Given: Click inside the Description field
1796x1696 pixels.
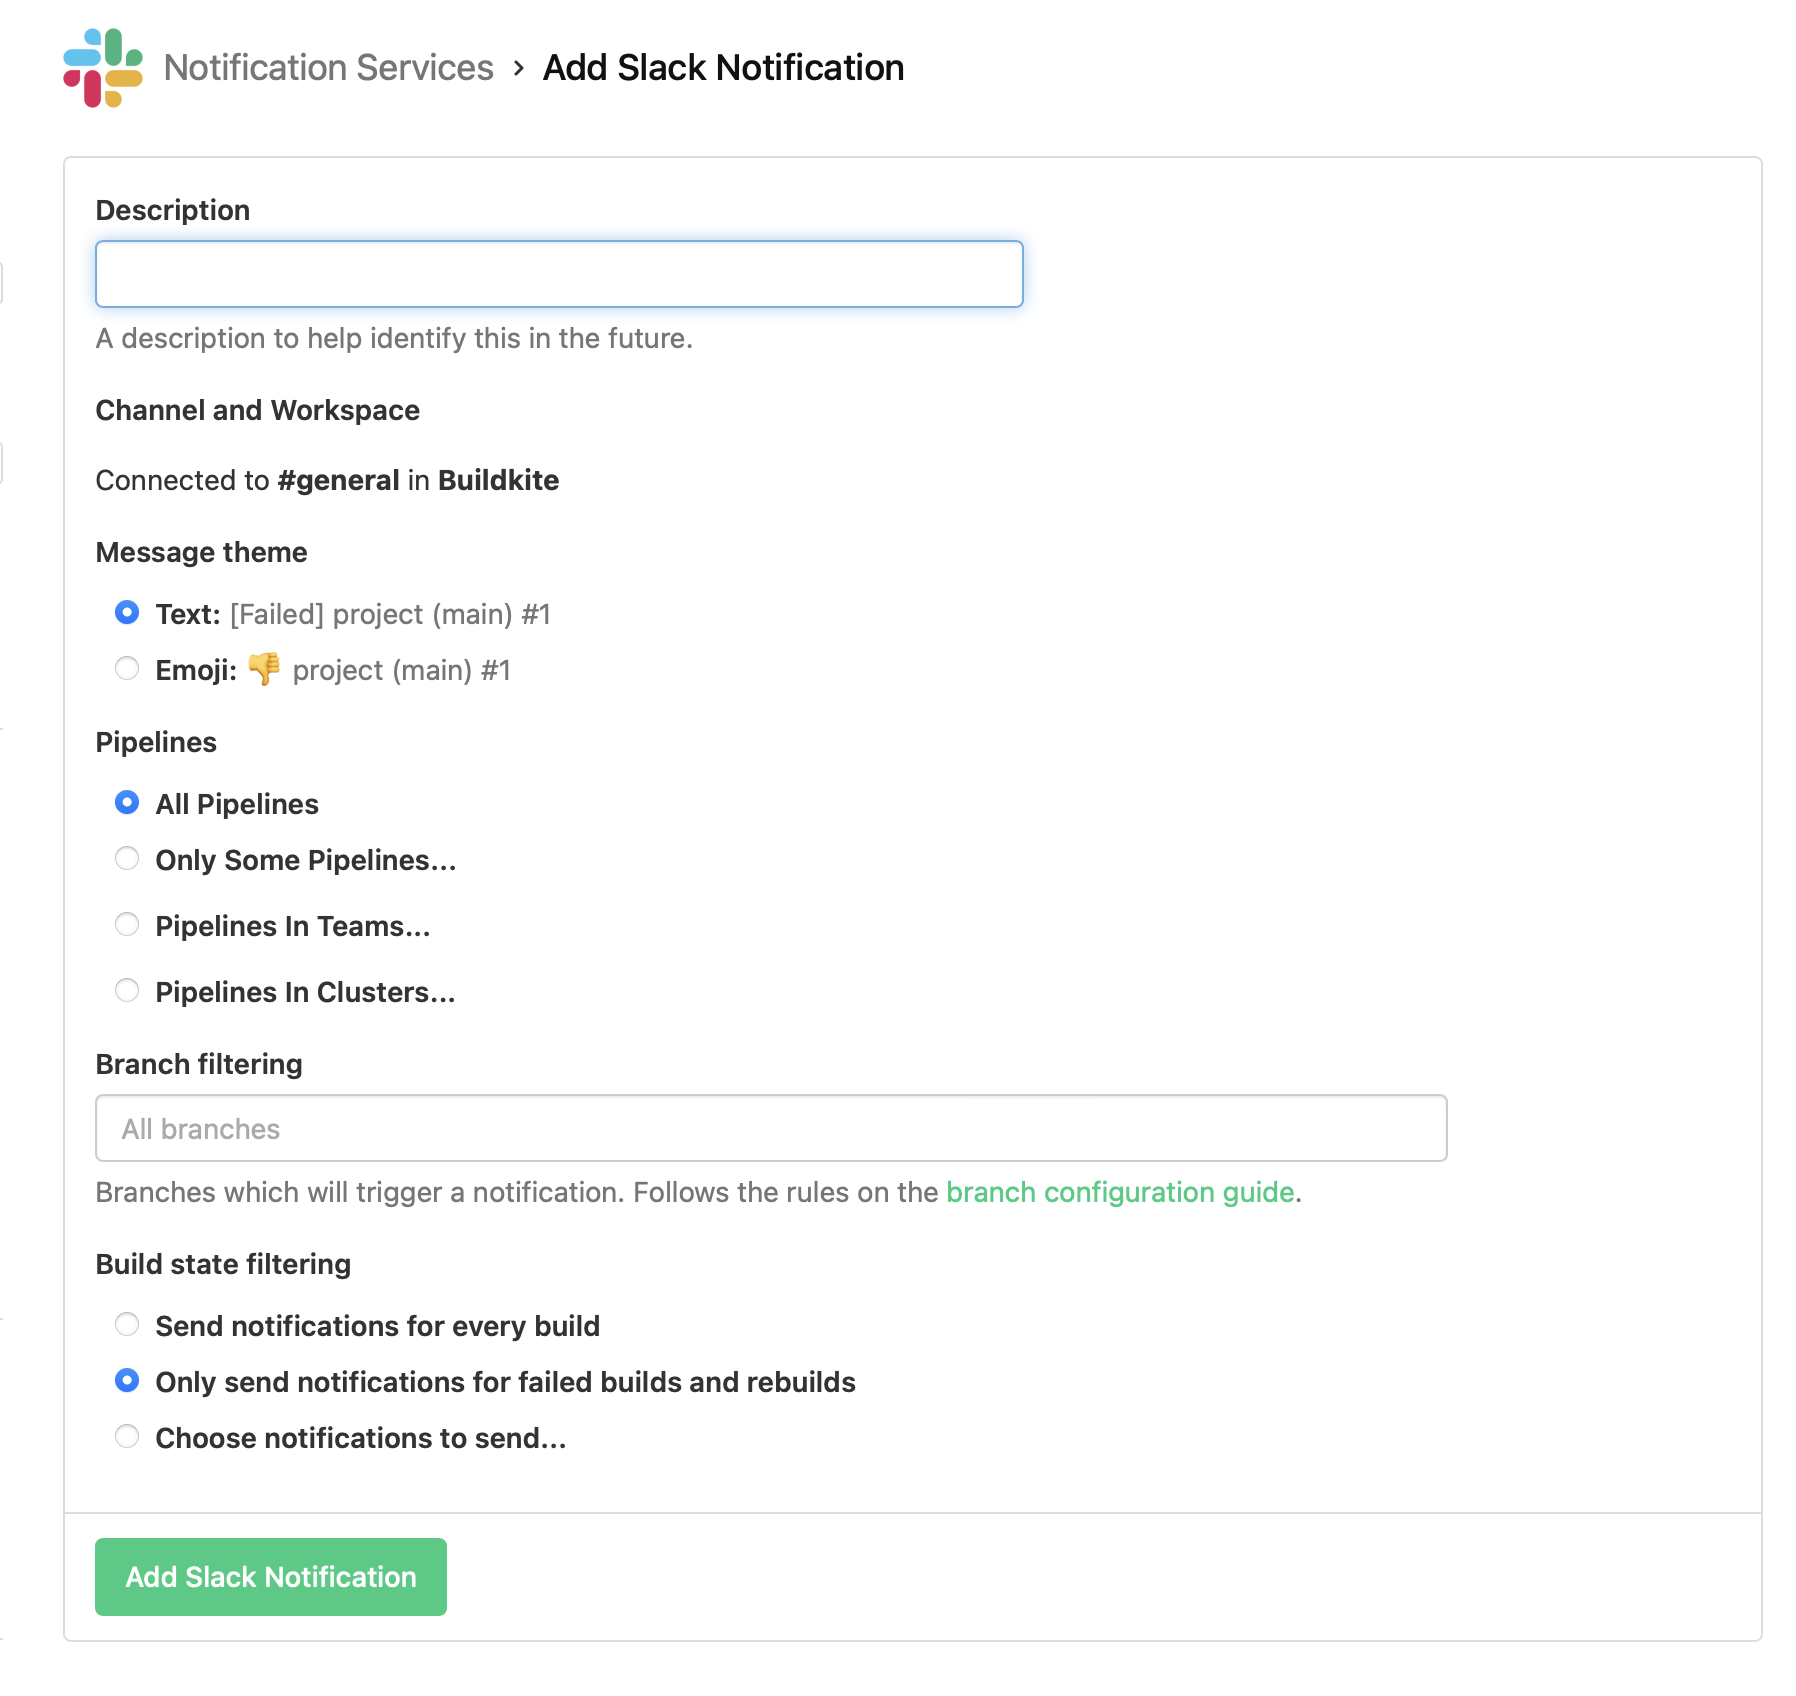Looking at the screenshot, I should pos(558,273).
